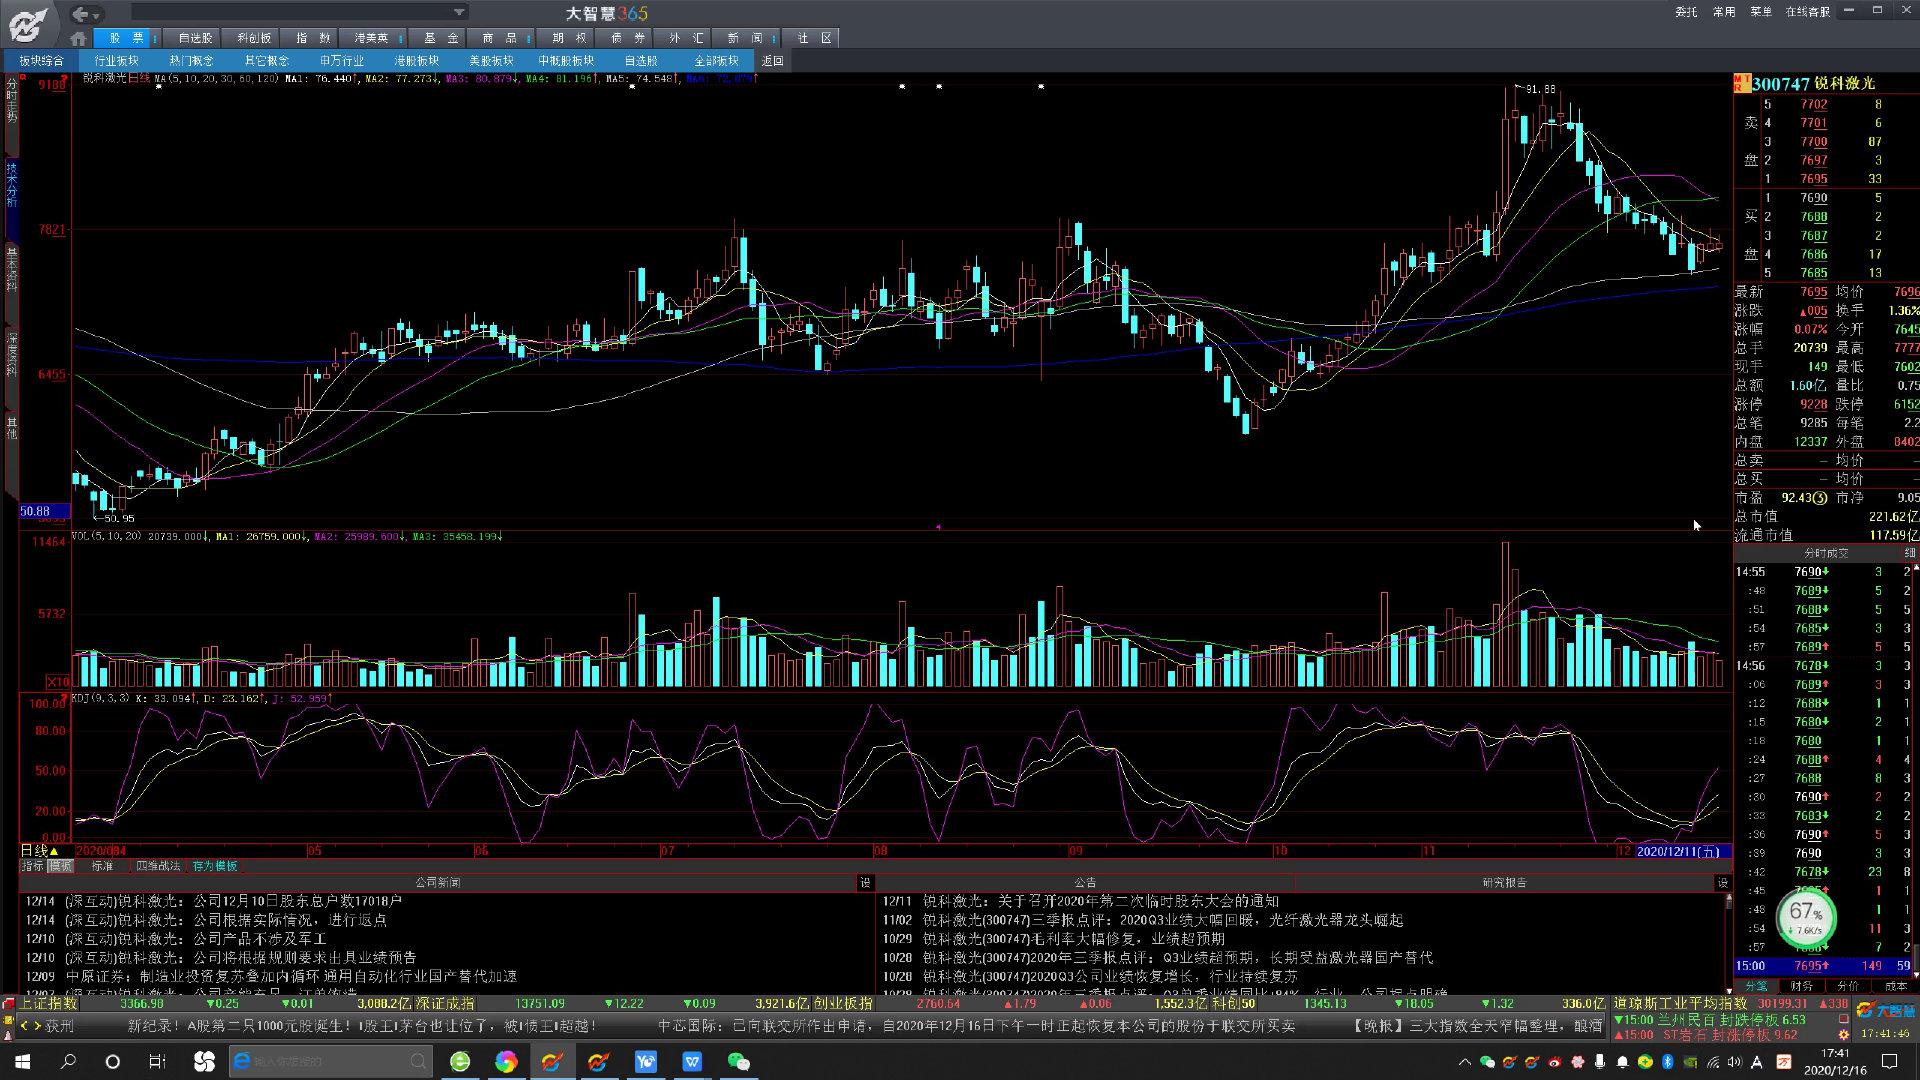Open announcement 关于召开2020年第二次临时股东大会的通知
Viewport: 1920px width, 1080px height.
1080,901
